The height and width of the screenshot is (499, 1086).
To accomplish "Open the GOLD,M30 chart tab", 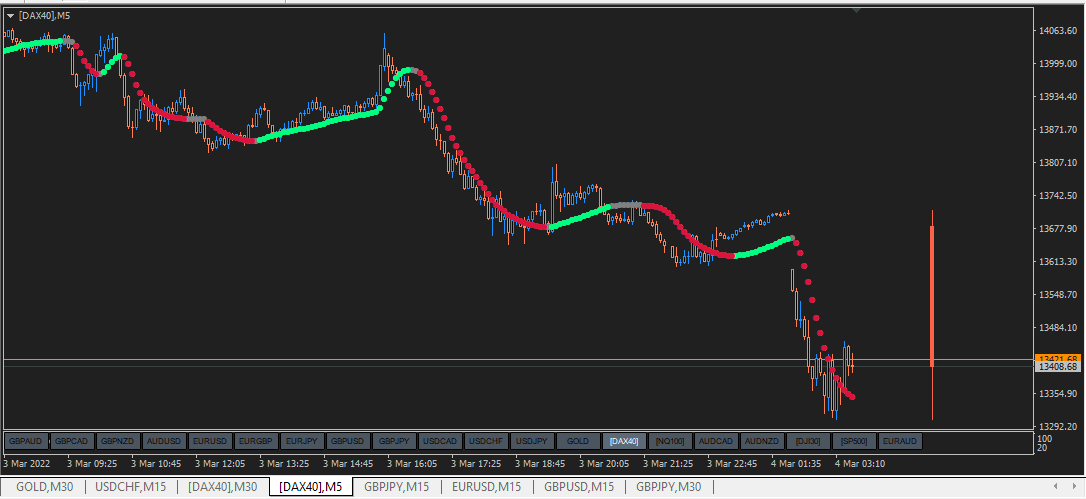I will [42, 487].
